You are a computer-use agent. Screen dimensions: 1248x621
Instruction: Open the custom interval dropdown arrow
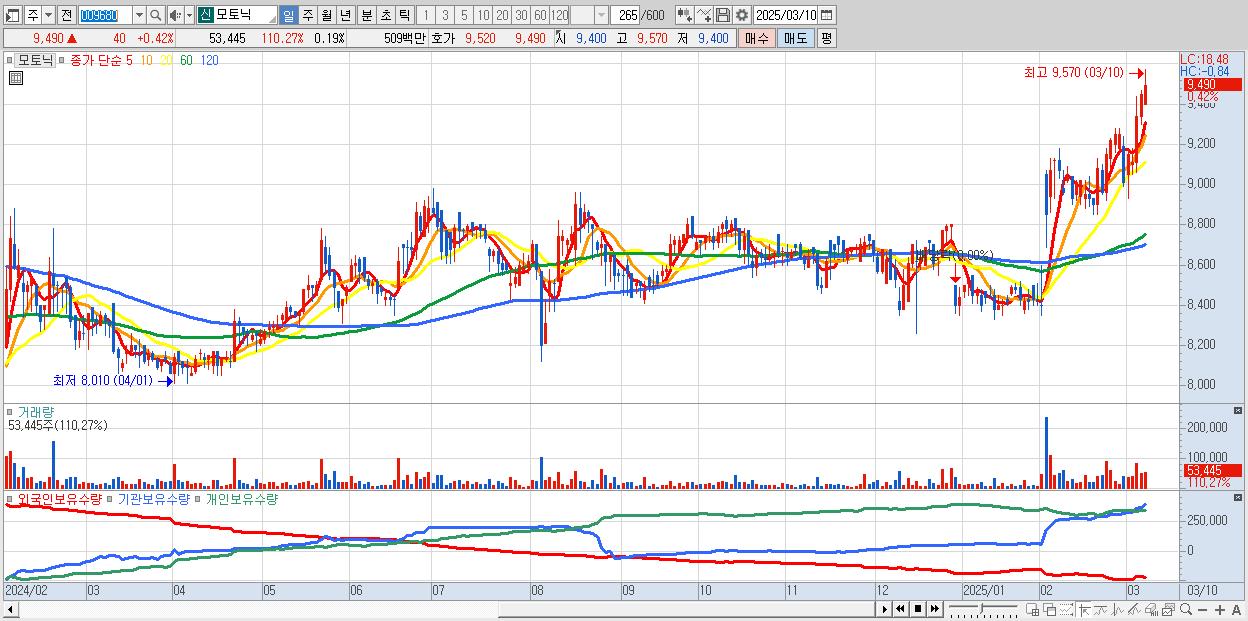(x=601, y=15)
